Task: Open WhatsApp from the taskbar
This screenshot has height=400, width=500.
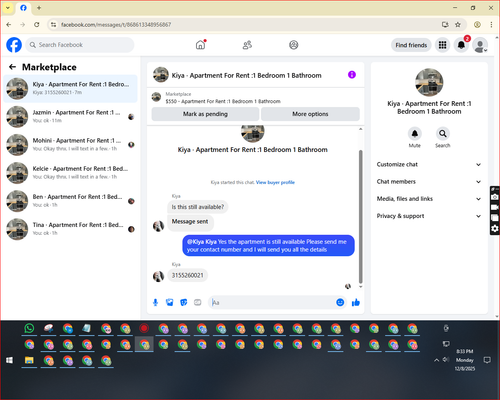Action: (29, 328)
